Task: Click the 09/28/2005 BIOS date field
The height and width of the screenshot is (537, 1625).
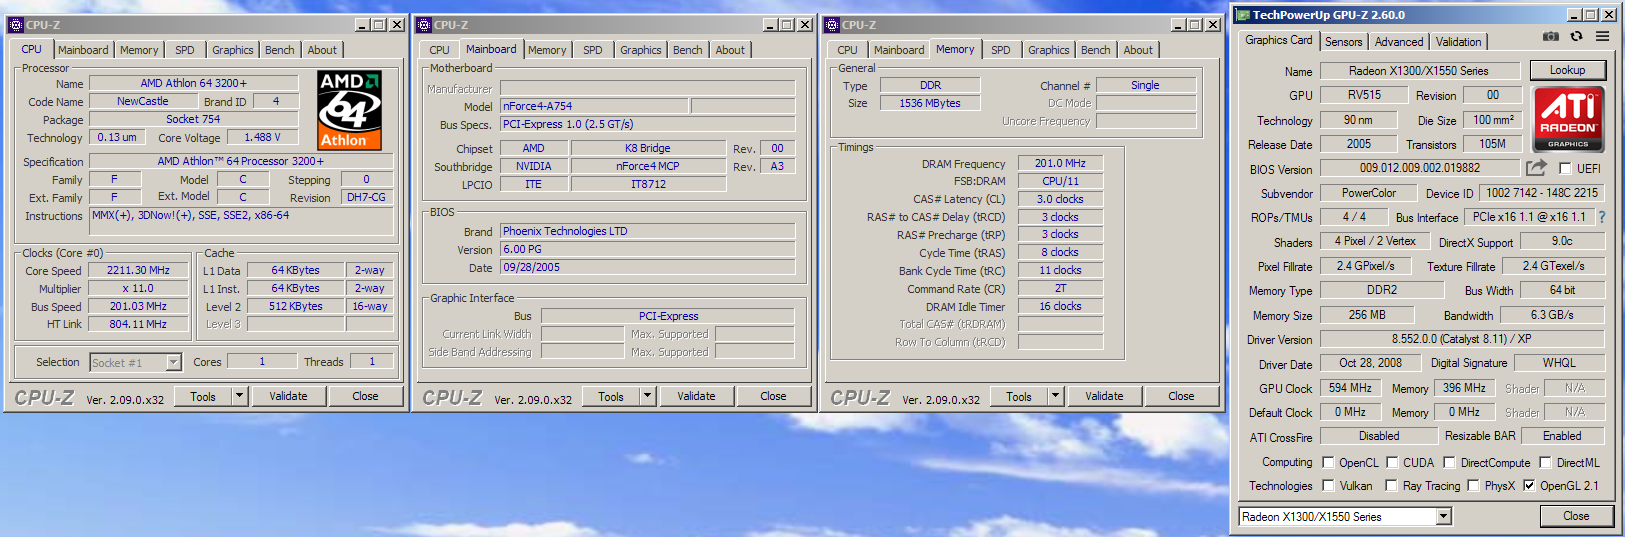Action: pyautogui.click(x=647, y=267)
